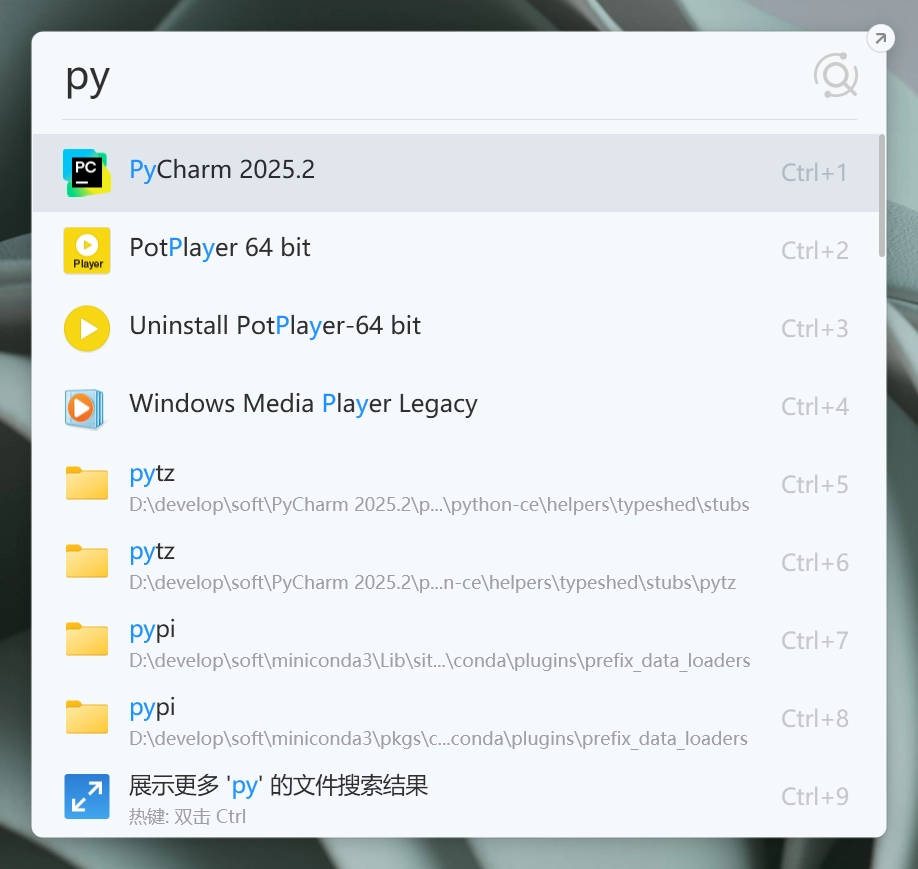Click the hotkey hint text below more results
This screenshot has width=918, height=869.
coord(187,816)
